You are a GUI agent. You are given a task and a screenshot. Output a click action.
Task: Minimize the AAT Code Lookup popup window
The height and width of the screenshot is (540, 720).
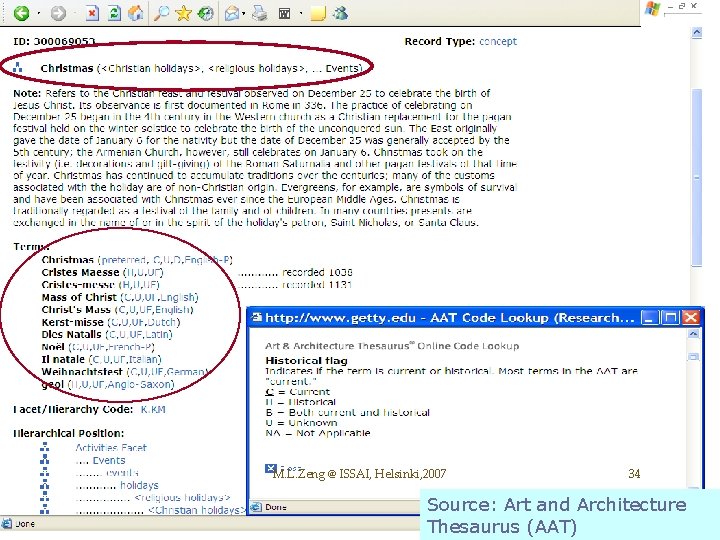[x=649, y=318]
